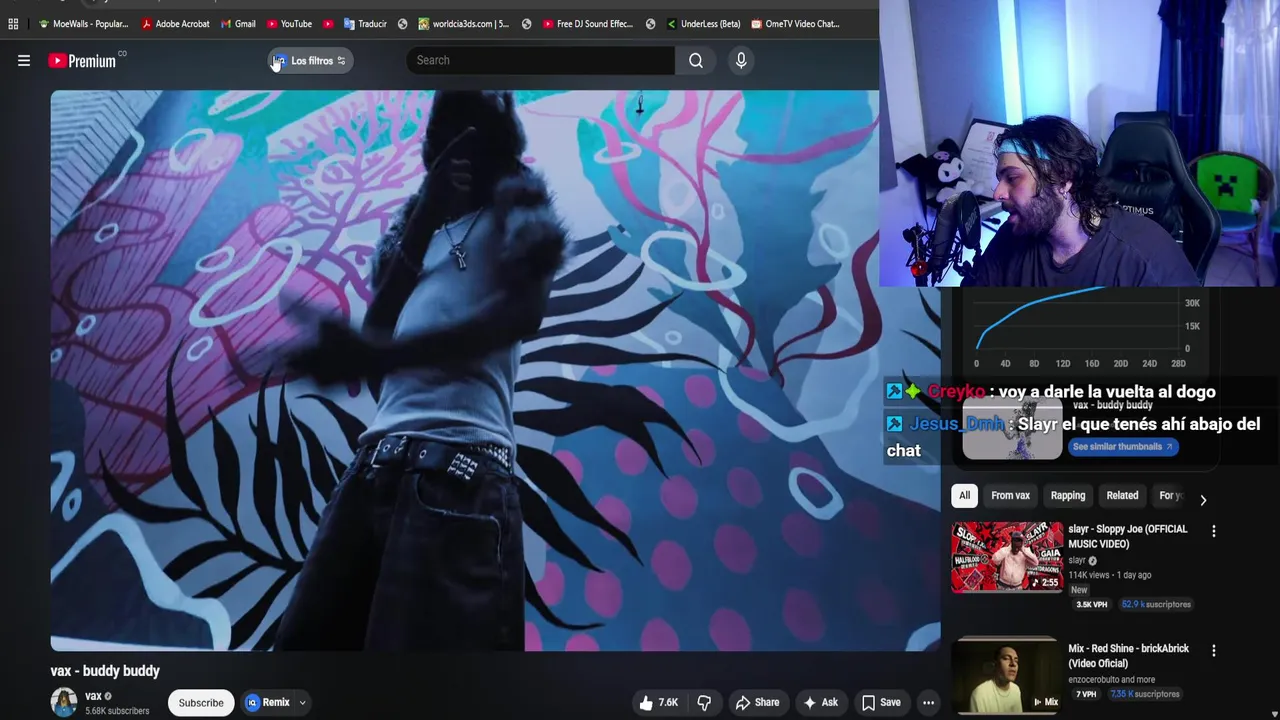Image resolution: width=1280 pixels, height=720 pixels.
Task: Open the UnderLess (Beta) bookmark
Action: (703, 24)
